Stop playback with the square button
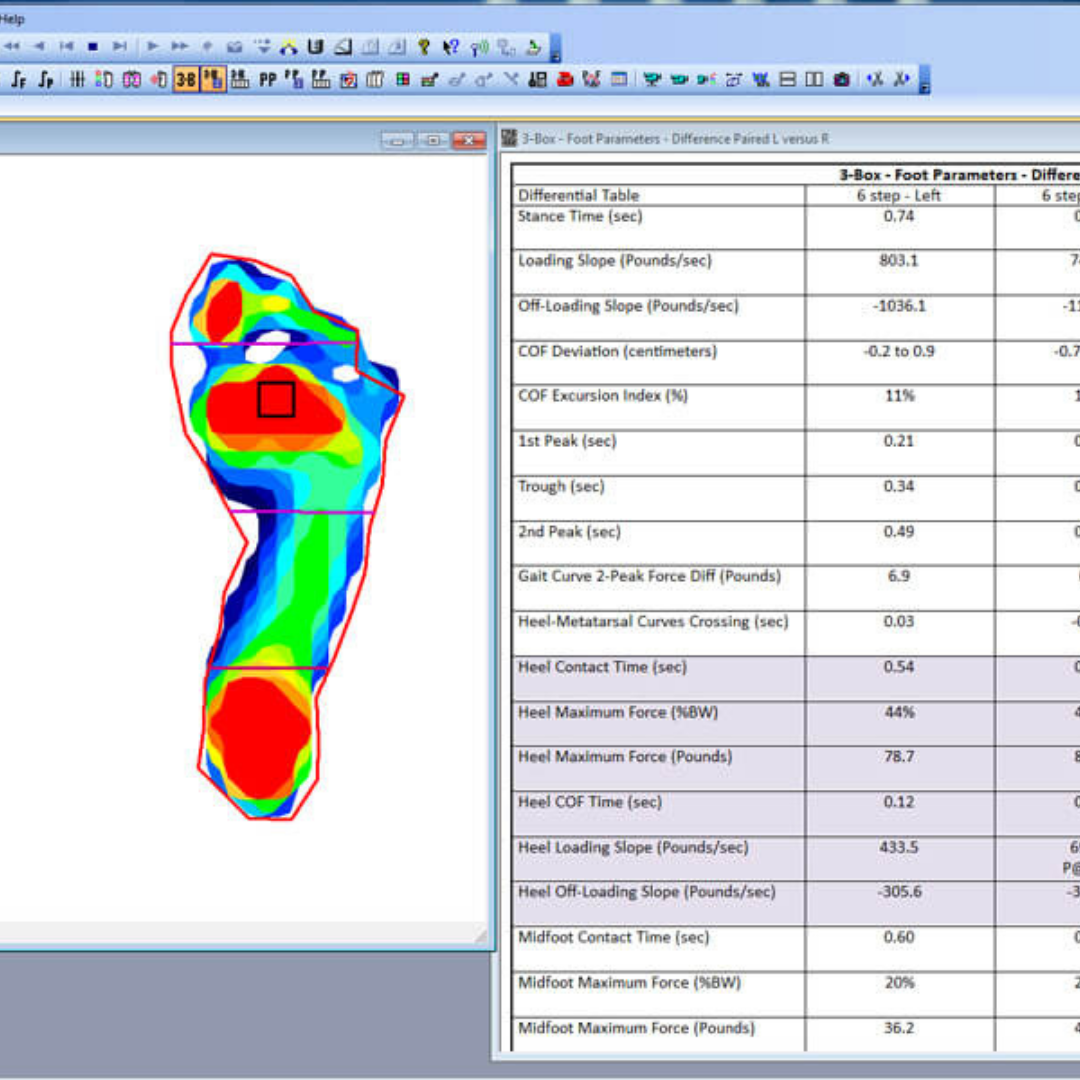 (x=93, y=47)
